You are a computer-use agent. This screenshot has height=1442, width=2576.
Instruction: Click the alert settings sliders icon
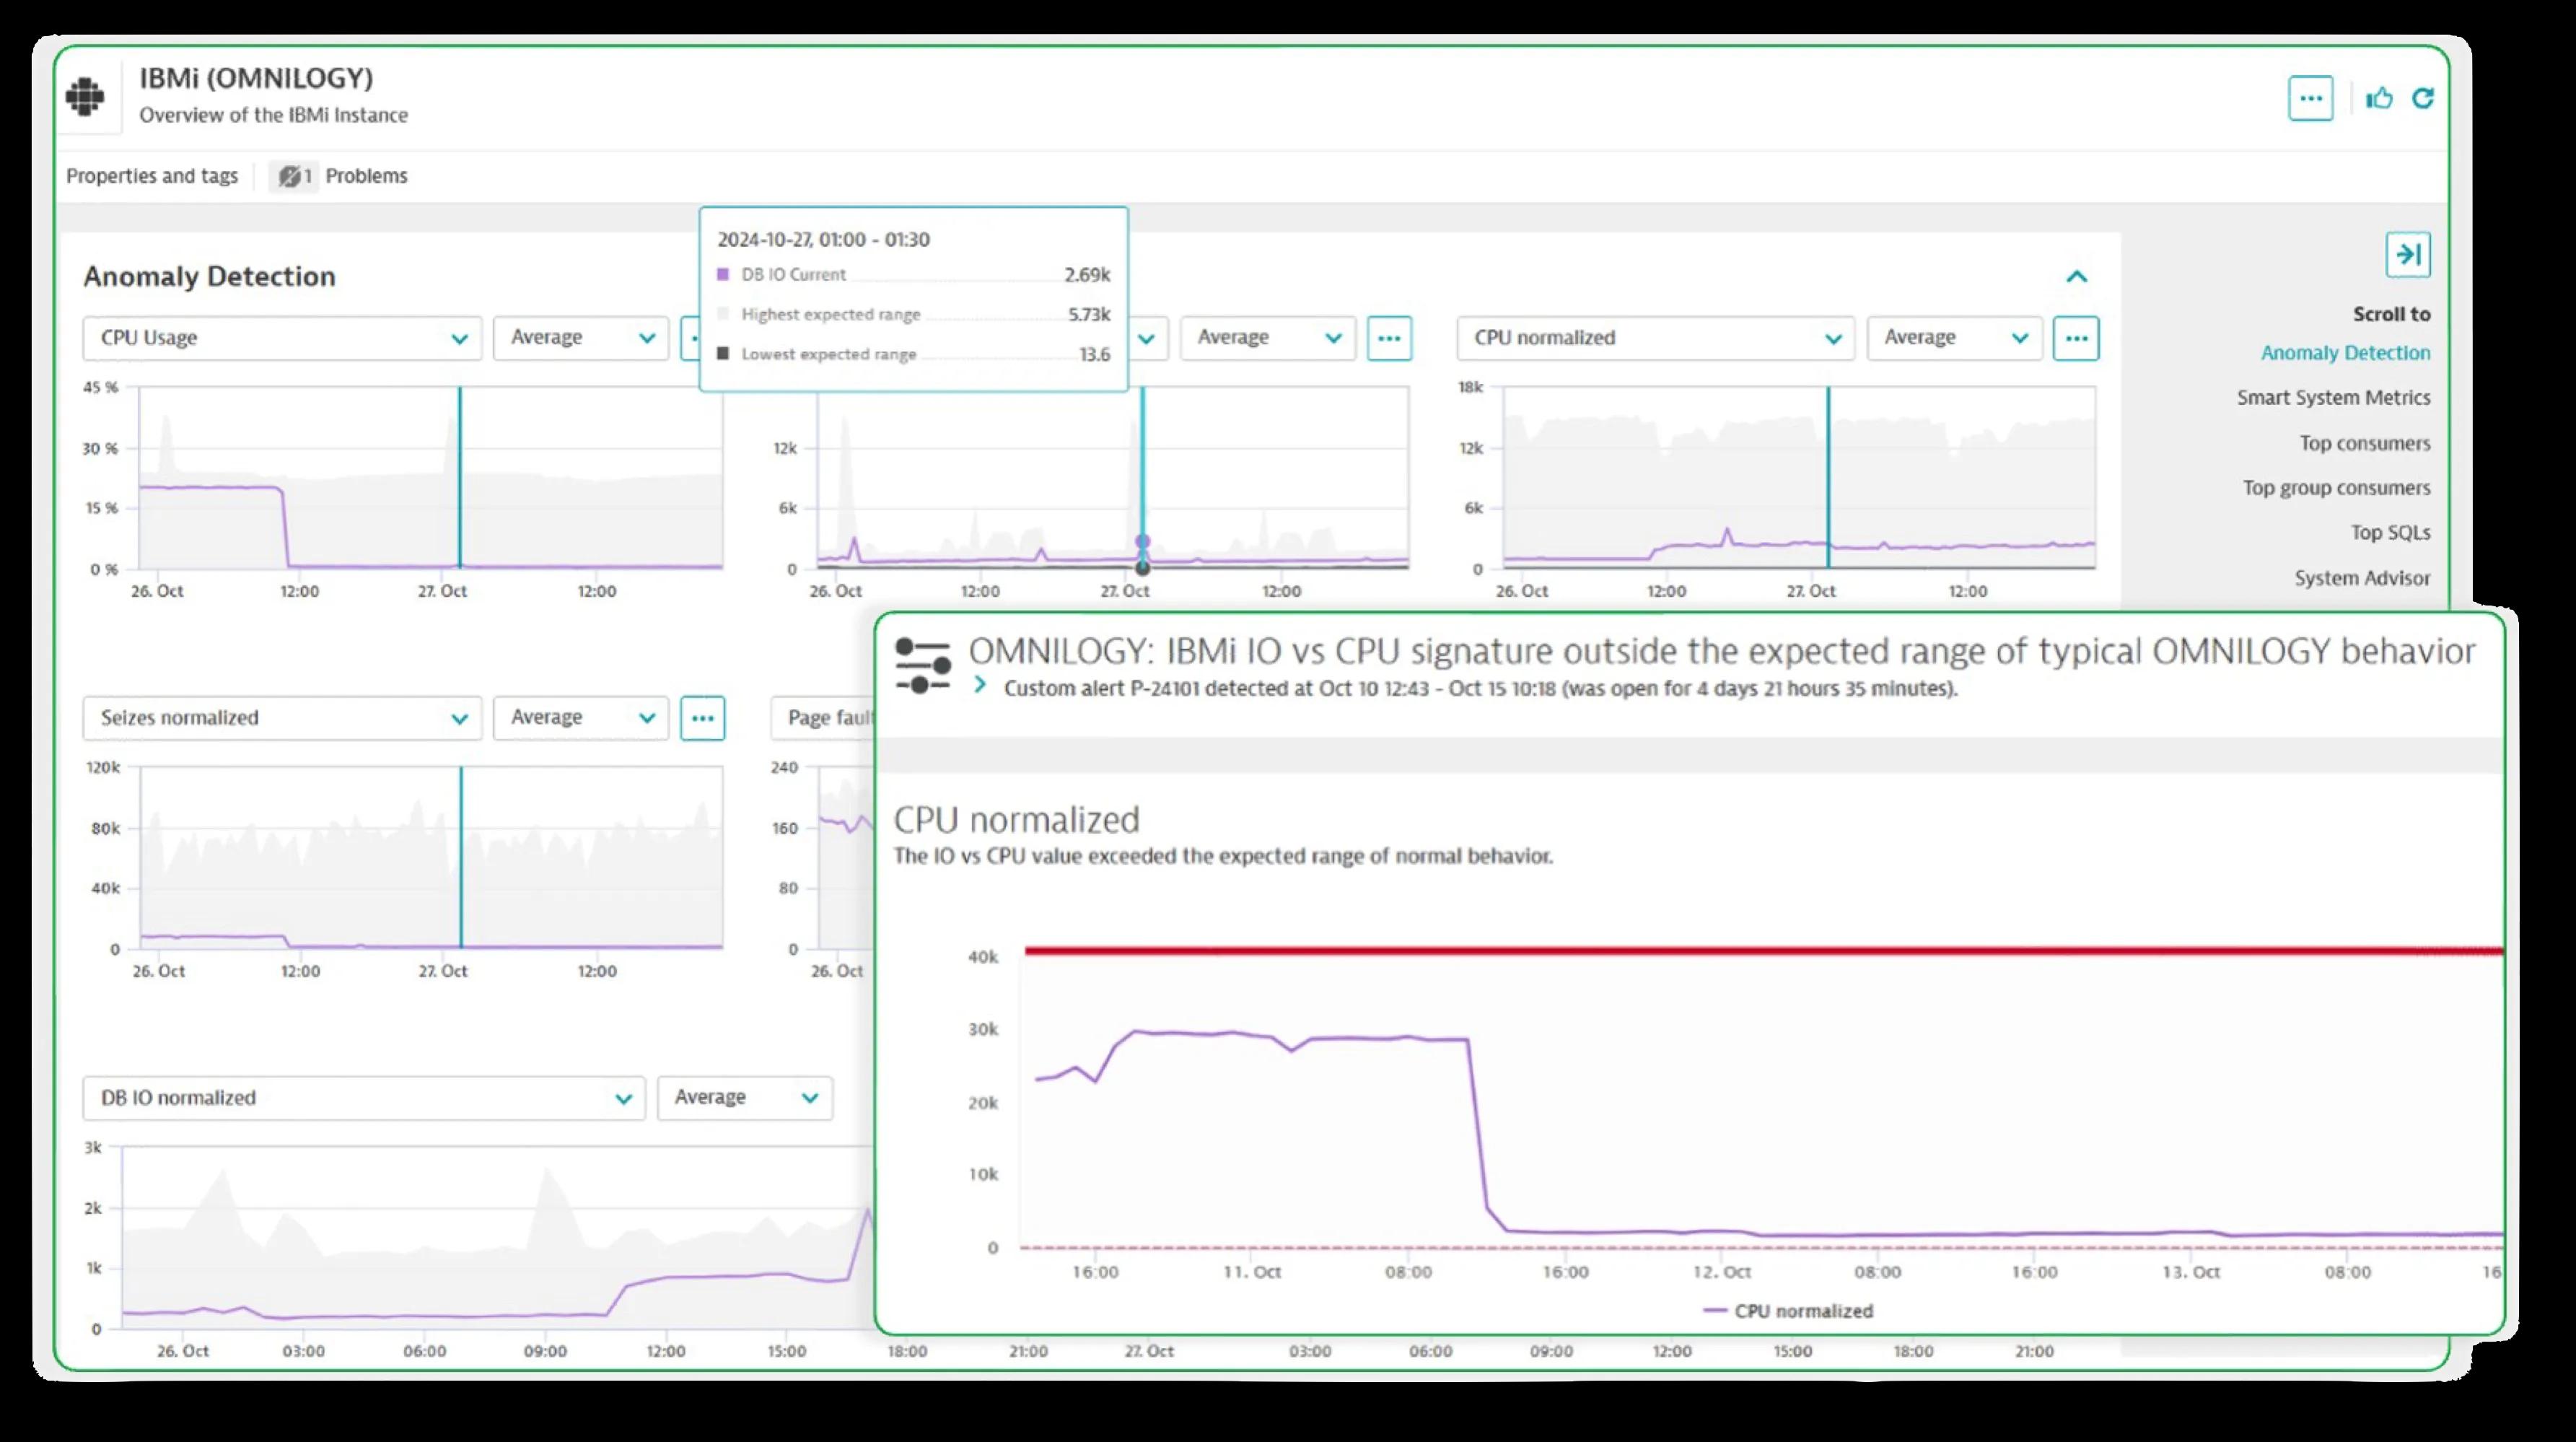click(x=922, y=666)
